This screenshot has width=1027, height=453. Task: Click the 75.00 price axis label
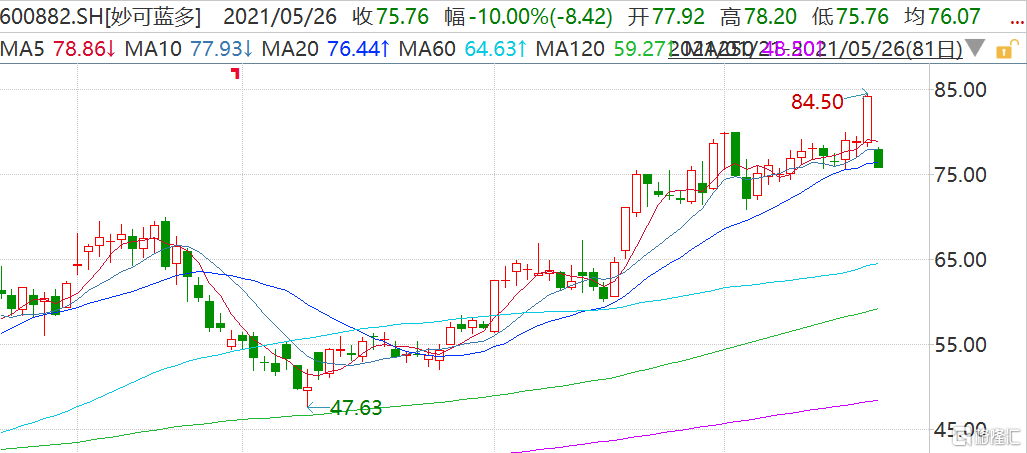(x=961, y=174)
